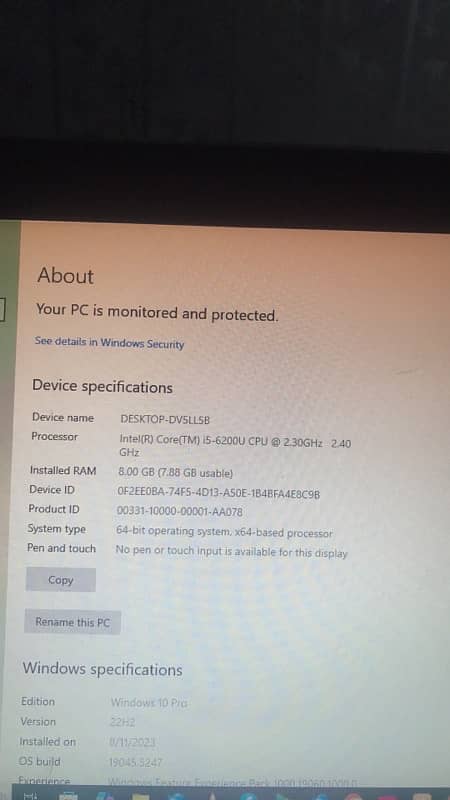The width and height of the screenshot is (450, 800).
Task: Click the Rename this PC button
Action: click(72, 622)
